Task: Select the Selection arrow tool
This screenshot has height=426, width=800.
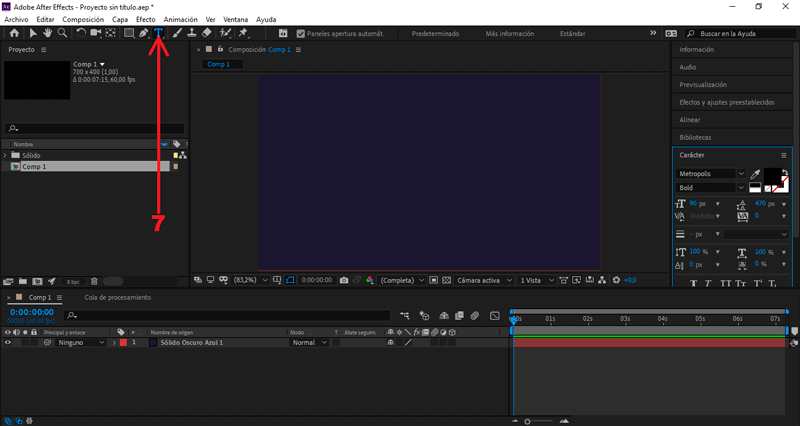Action: 33,33
